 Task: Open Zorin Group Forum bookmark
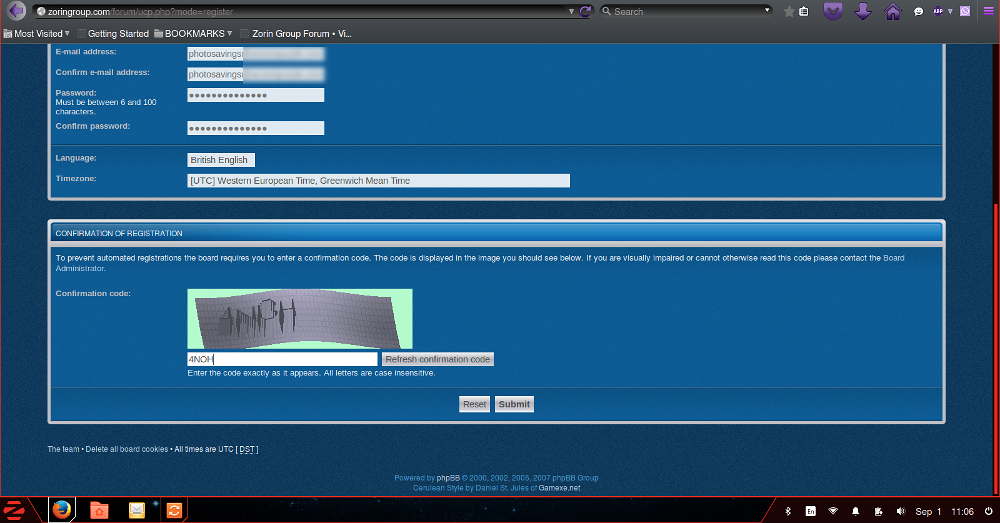click(302, 33)
